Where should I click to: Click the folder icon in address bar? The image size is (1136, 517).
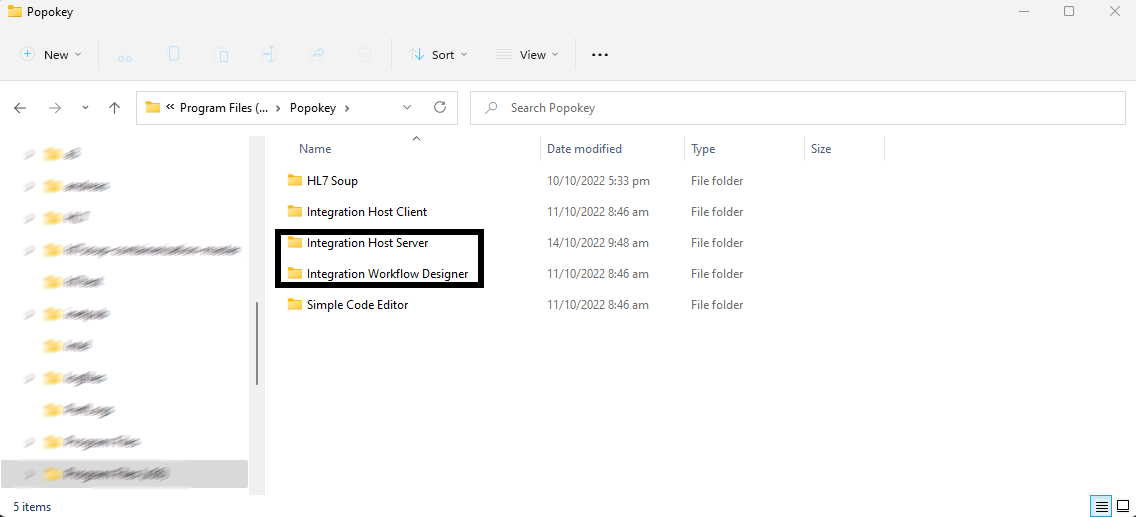point(152,107)
